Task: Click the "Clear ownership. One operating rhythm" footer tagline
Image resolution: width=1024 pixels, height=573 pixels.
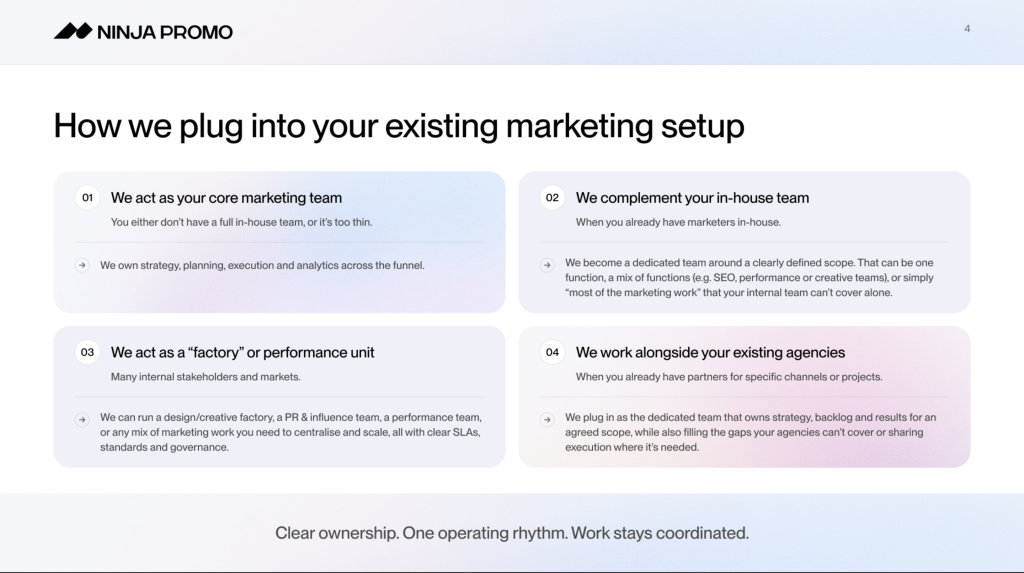Action: point(511,533)
